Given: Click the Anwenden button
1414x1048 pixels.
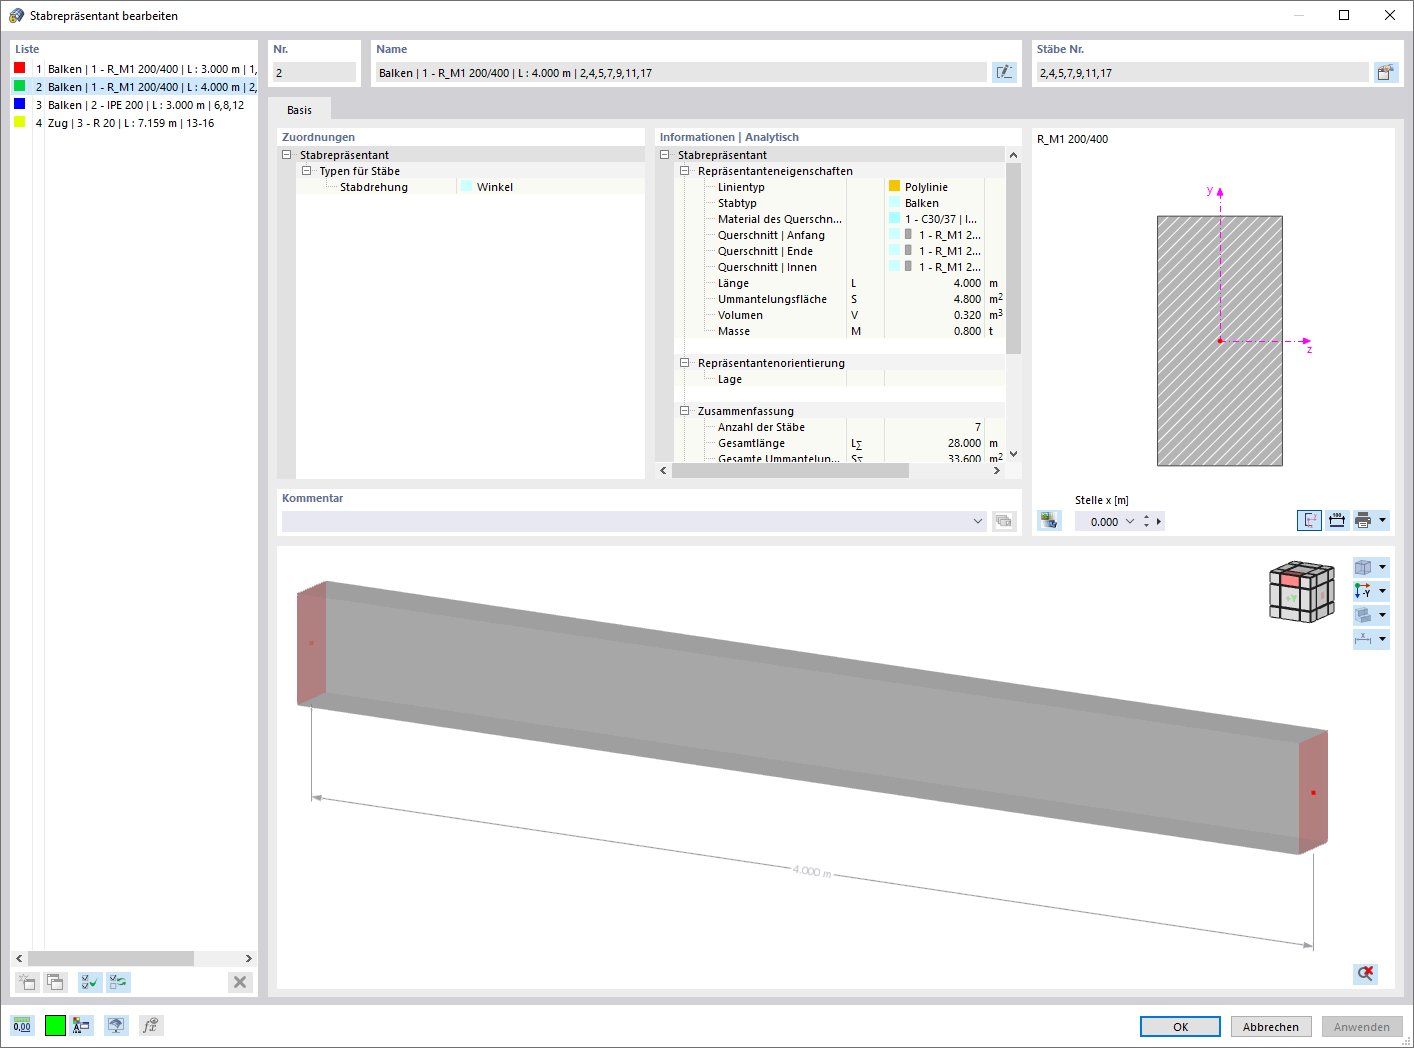Looking at the screenshot, I should pyautogui.click(x=1362, y=1026).
